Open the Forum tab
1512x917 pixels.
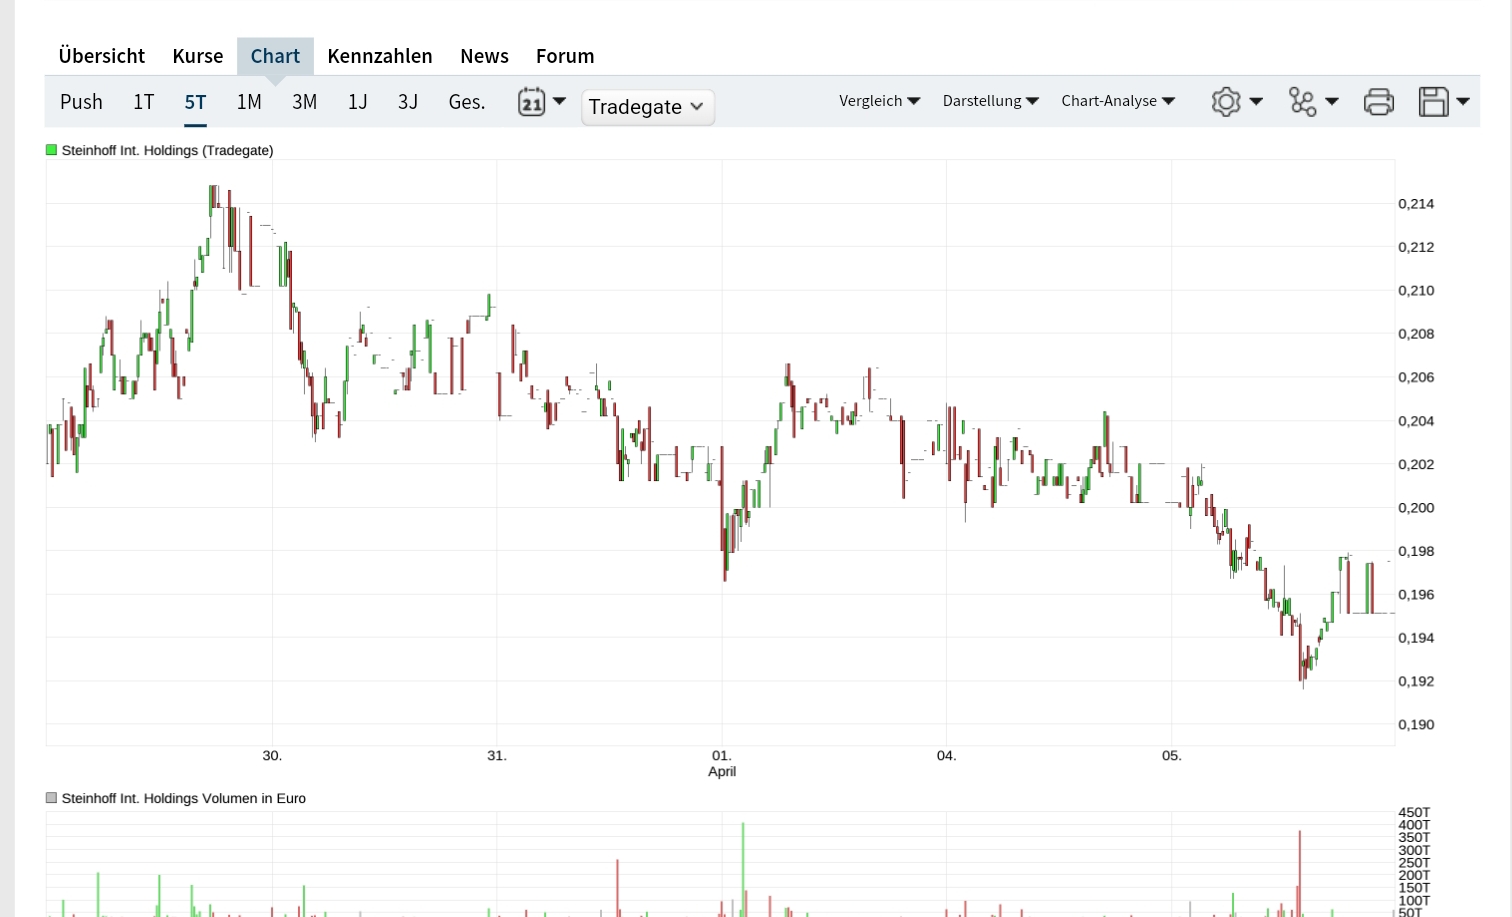tap(565, 56)
